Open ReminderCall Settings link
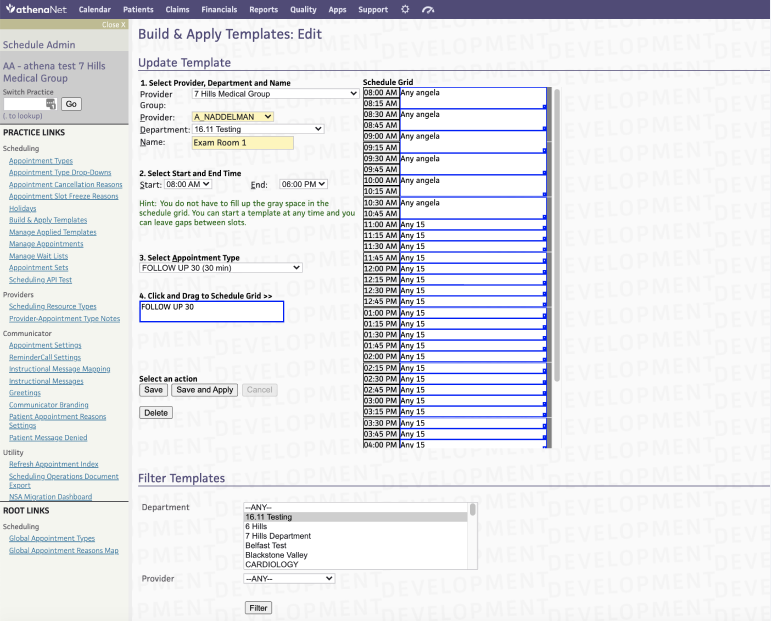The height and width of the screenshot is (621, 771). pos(45,357)
